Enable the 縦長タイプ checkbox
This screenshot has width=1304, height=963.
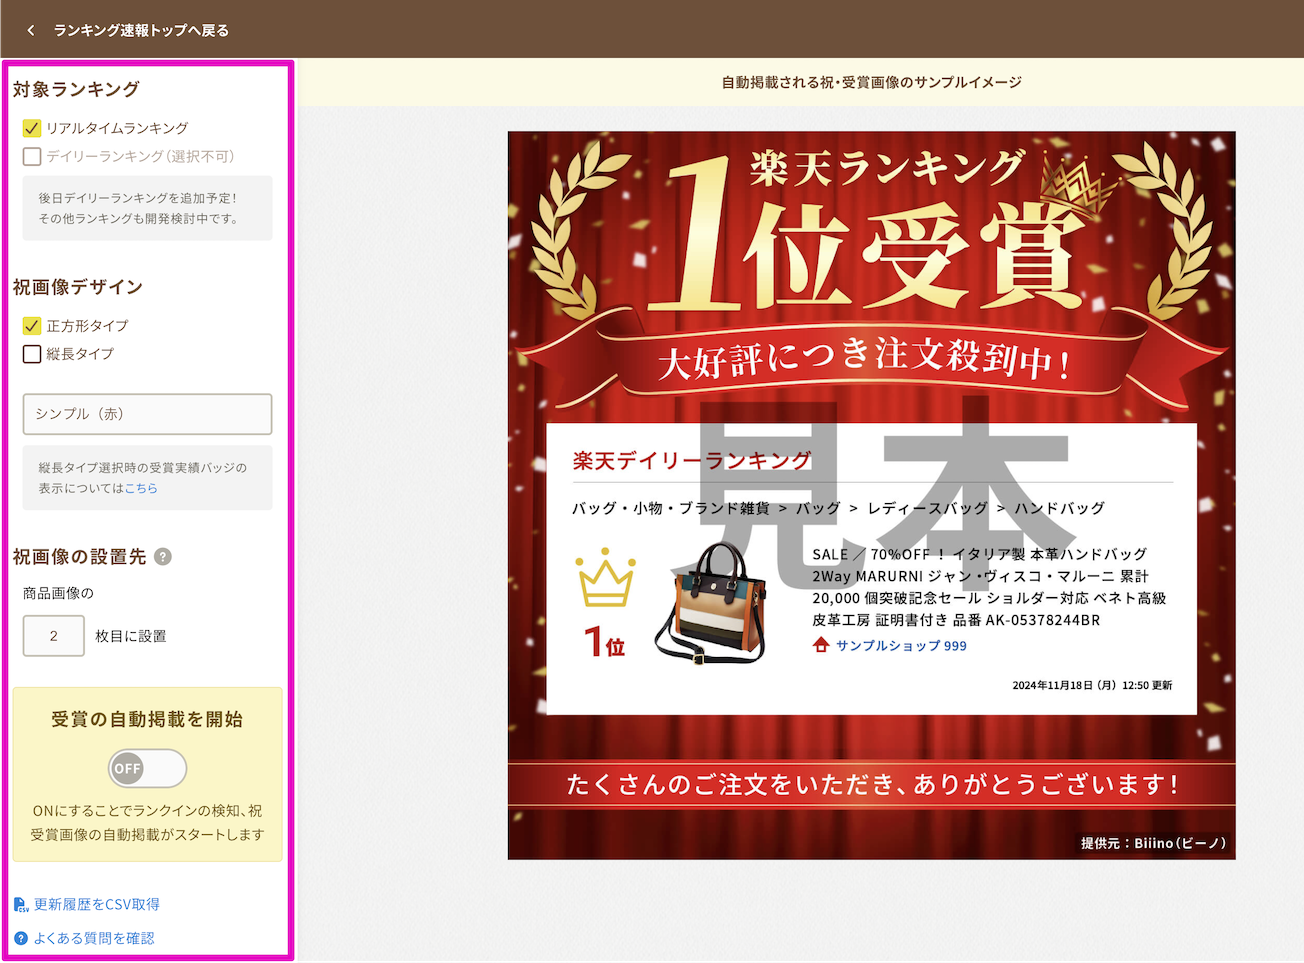tap(32, 354)
